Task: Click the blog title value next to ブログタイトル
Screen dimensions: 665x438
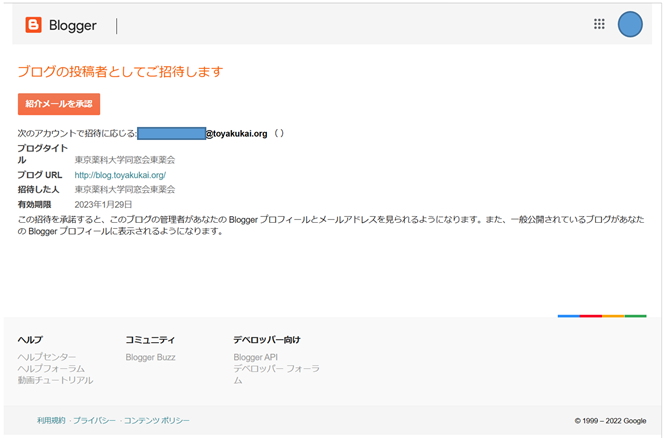Action: (125, 160)
